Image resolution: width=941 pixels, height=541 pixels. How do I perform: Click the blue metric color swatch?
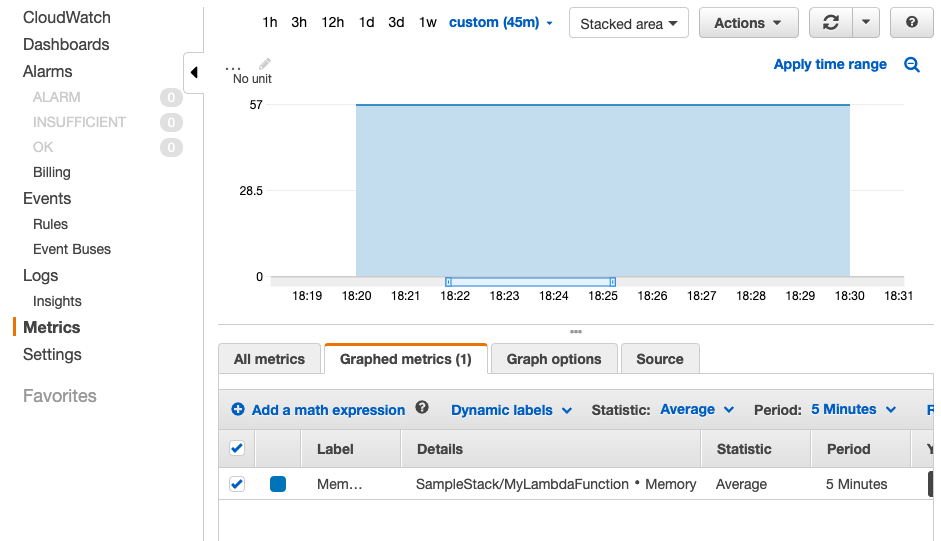click(x=278, y=484)
